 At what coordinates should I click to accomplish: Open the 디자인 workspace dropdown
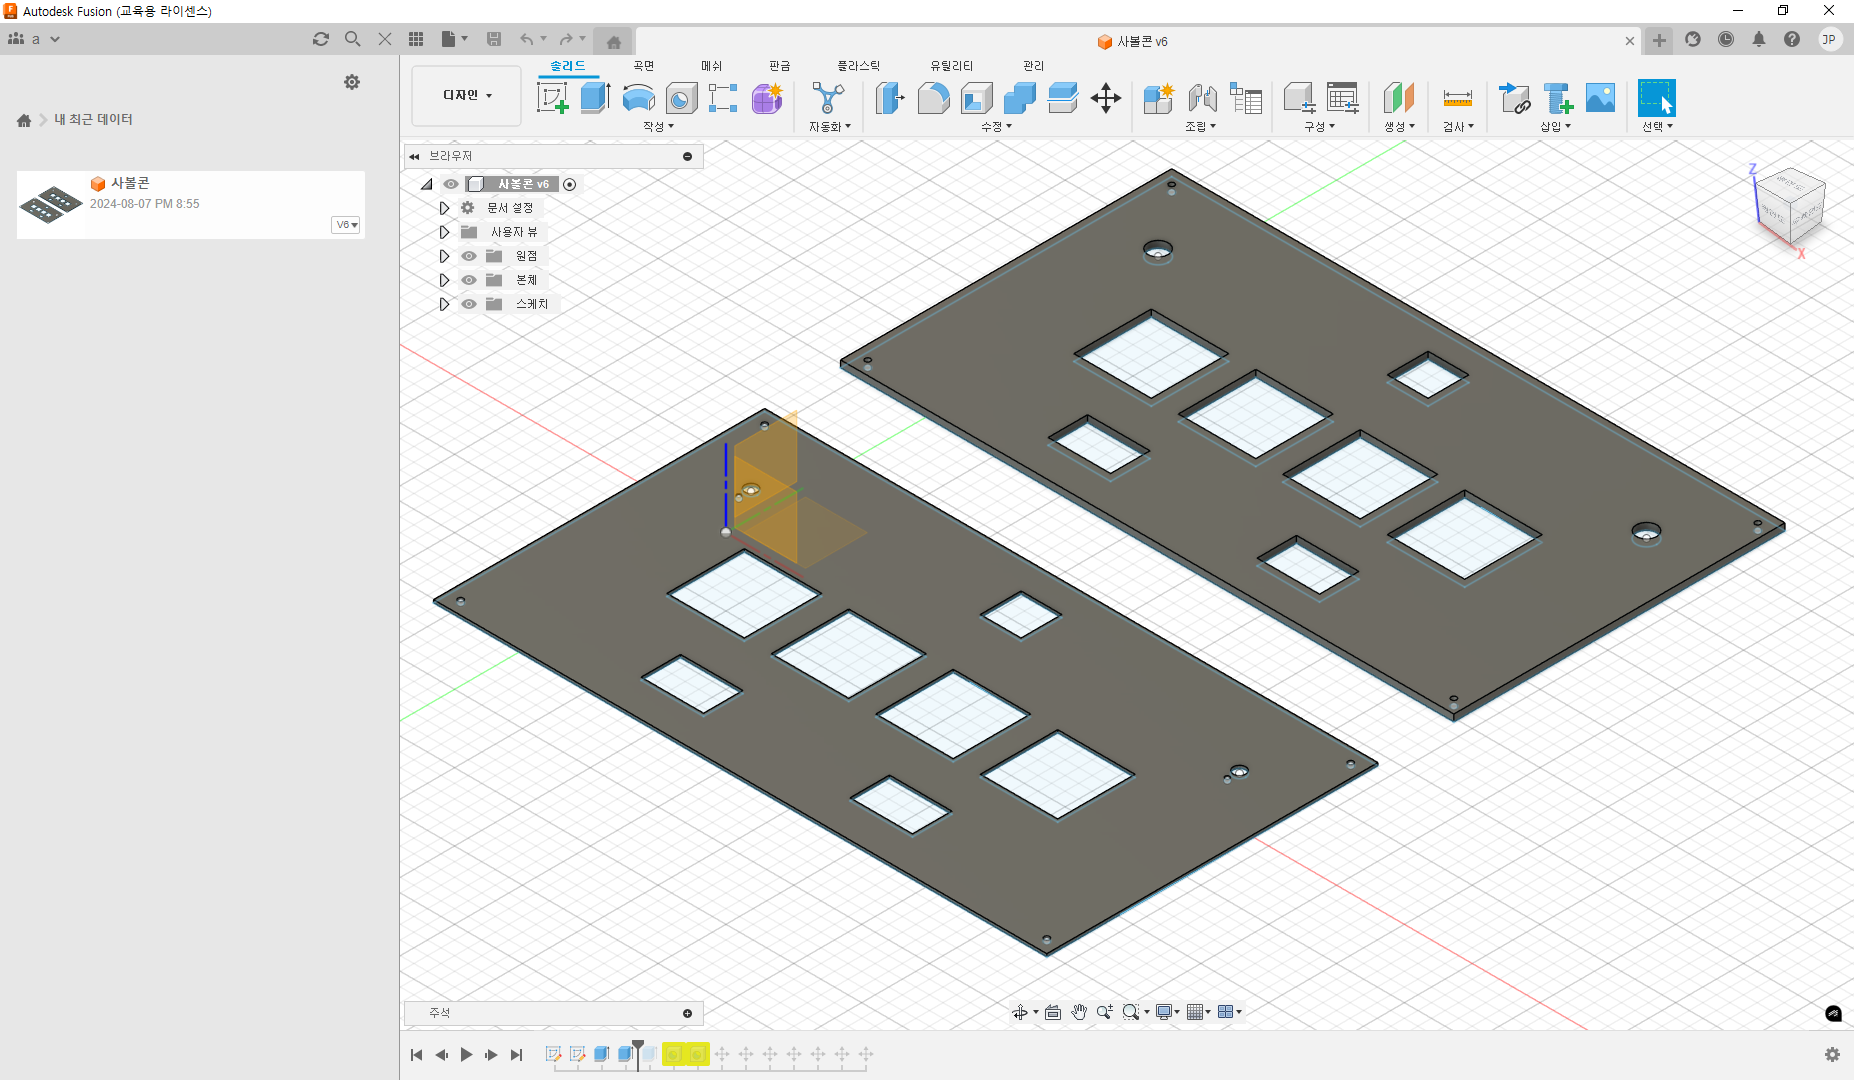tap(467, 95)
